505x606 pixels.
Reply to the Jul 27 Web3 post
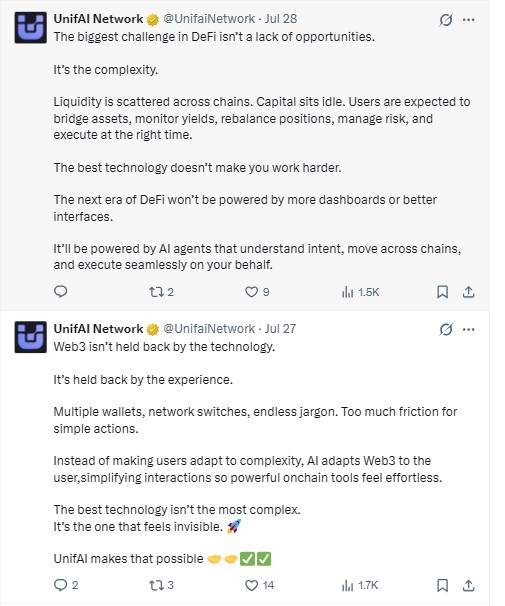(66, 585)
